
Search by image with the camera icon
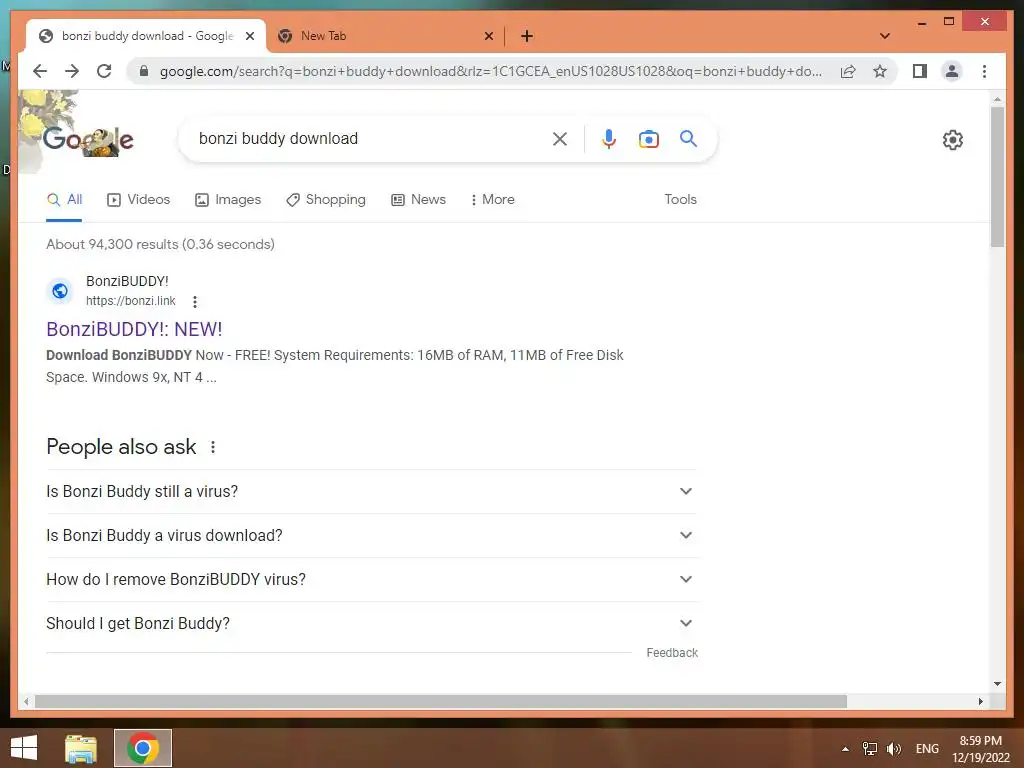point(648,139)
